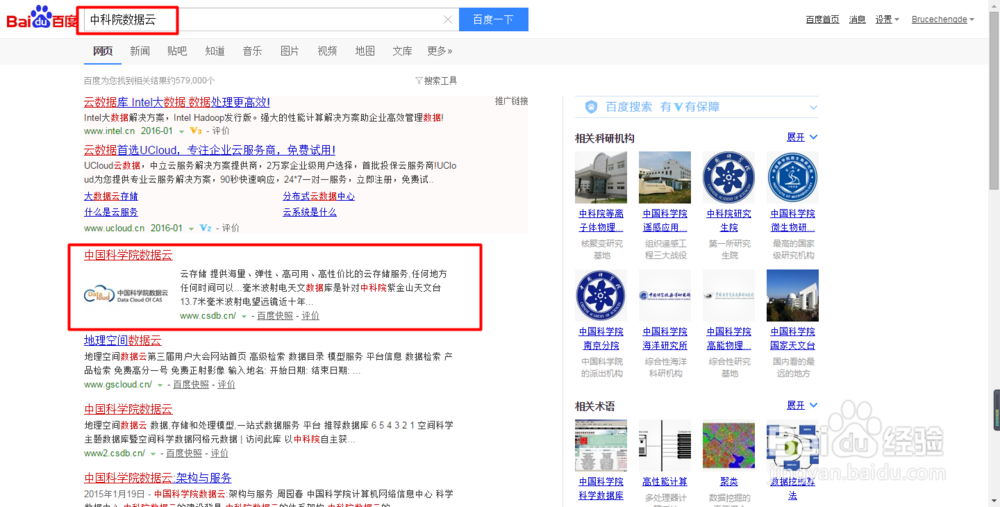This screenshot has width=1000, height=507.
Task: Open 百度快照 for www2.csdb.cn
Action: pyautogui.click(x=184, y=453)
